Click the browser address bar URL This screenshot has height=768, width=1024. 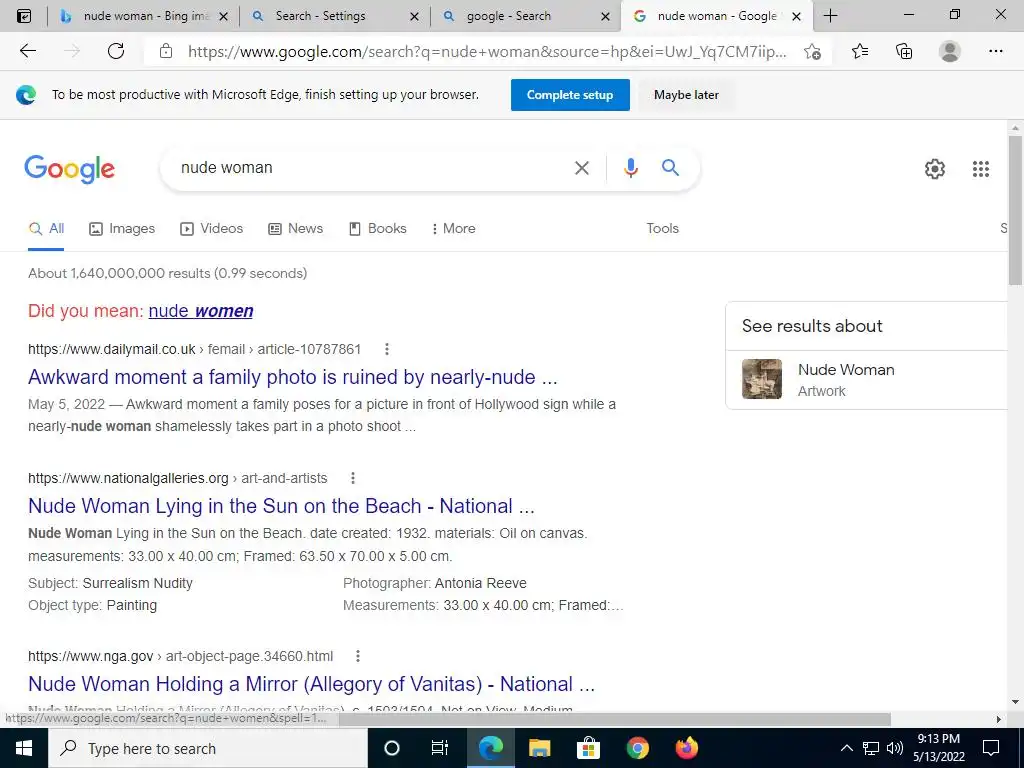click(487, 51)
